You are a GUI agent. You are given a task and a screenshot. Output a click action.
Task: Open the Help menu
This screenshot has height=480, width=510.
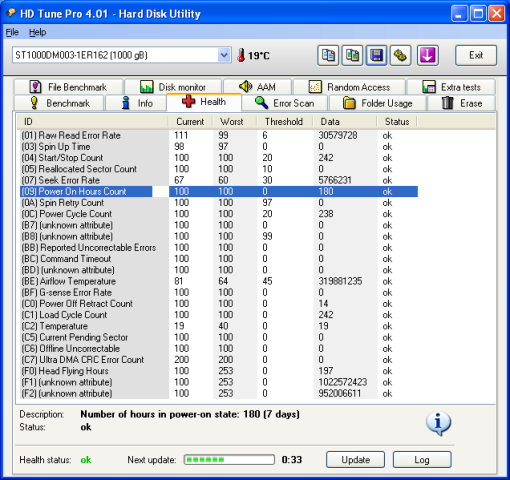tap(37, 32)
